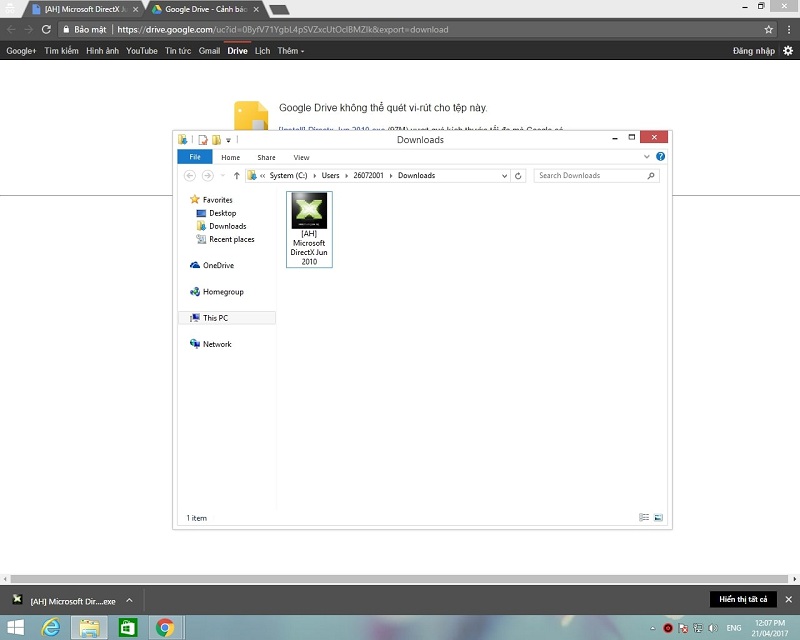
Task: Refresh the Downloads folder view
Action: [x=518, y=175]
